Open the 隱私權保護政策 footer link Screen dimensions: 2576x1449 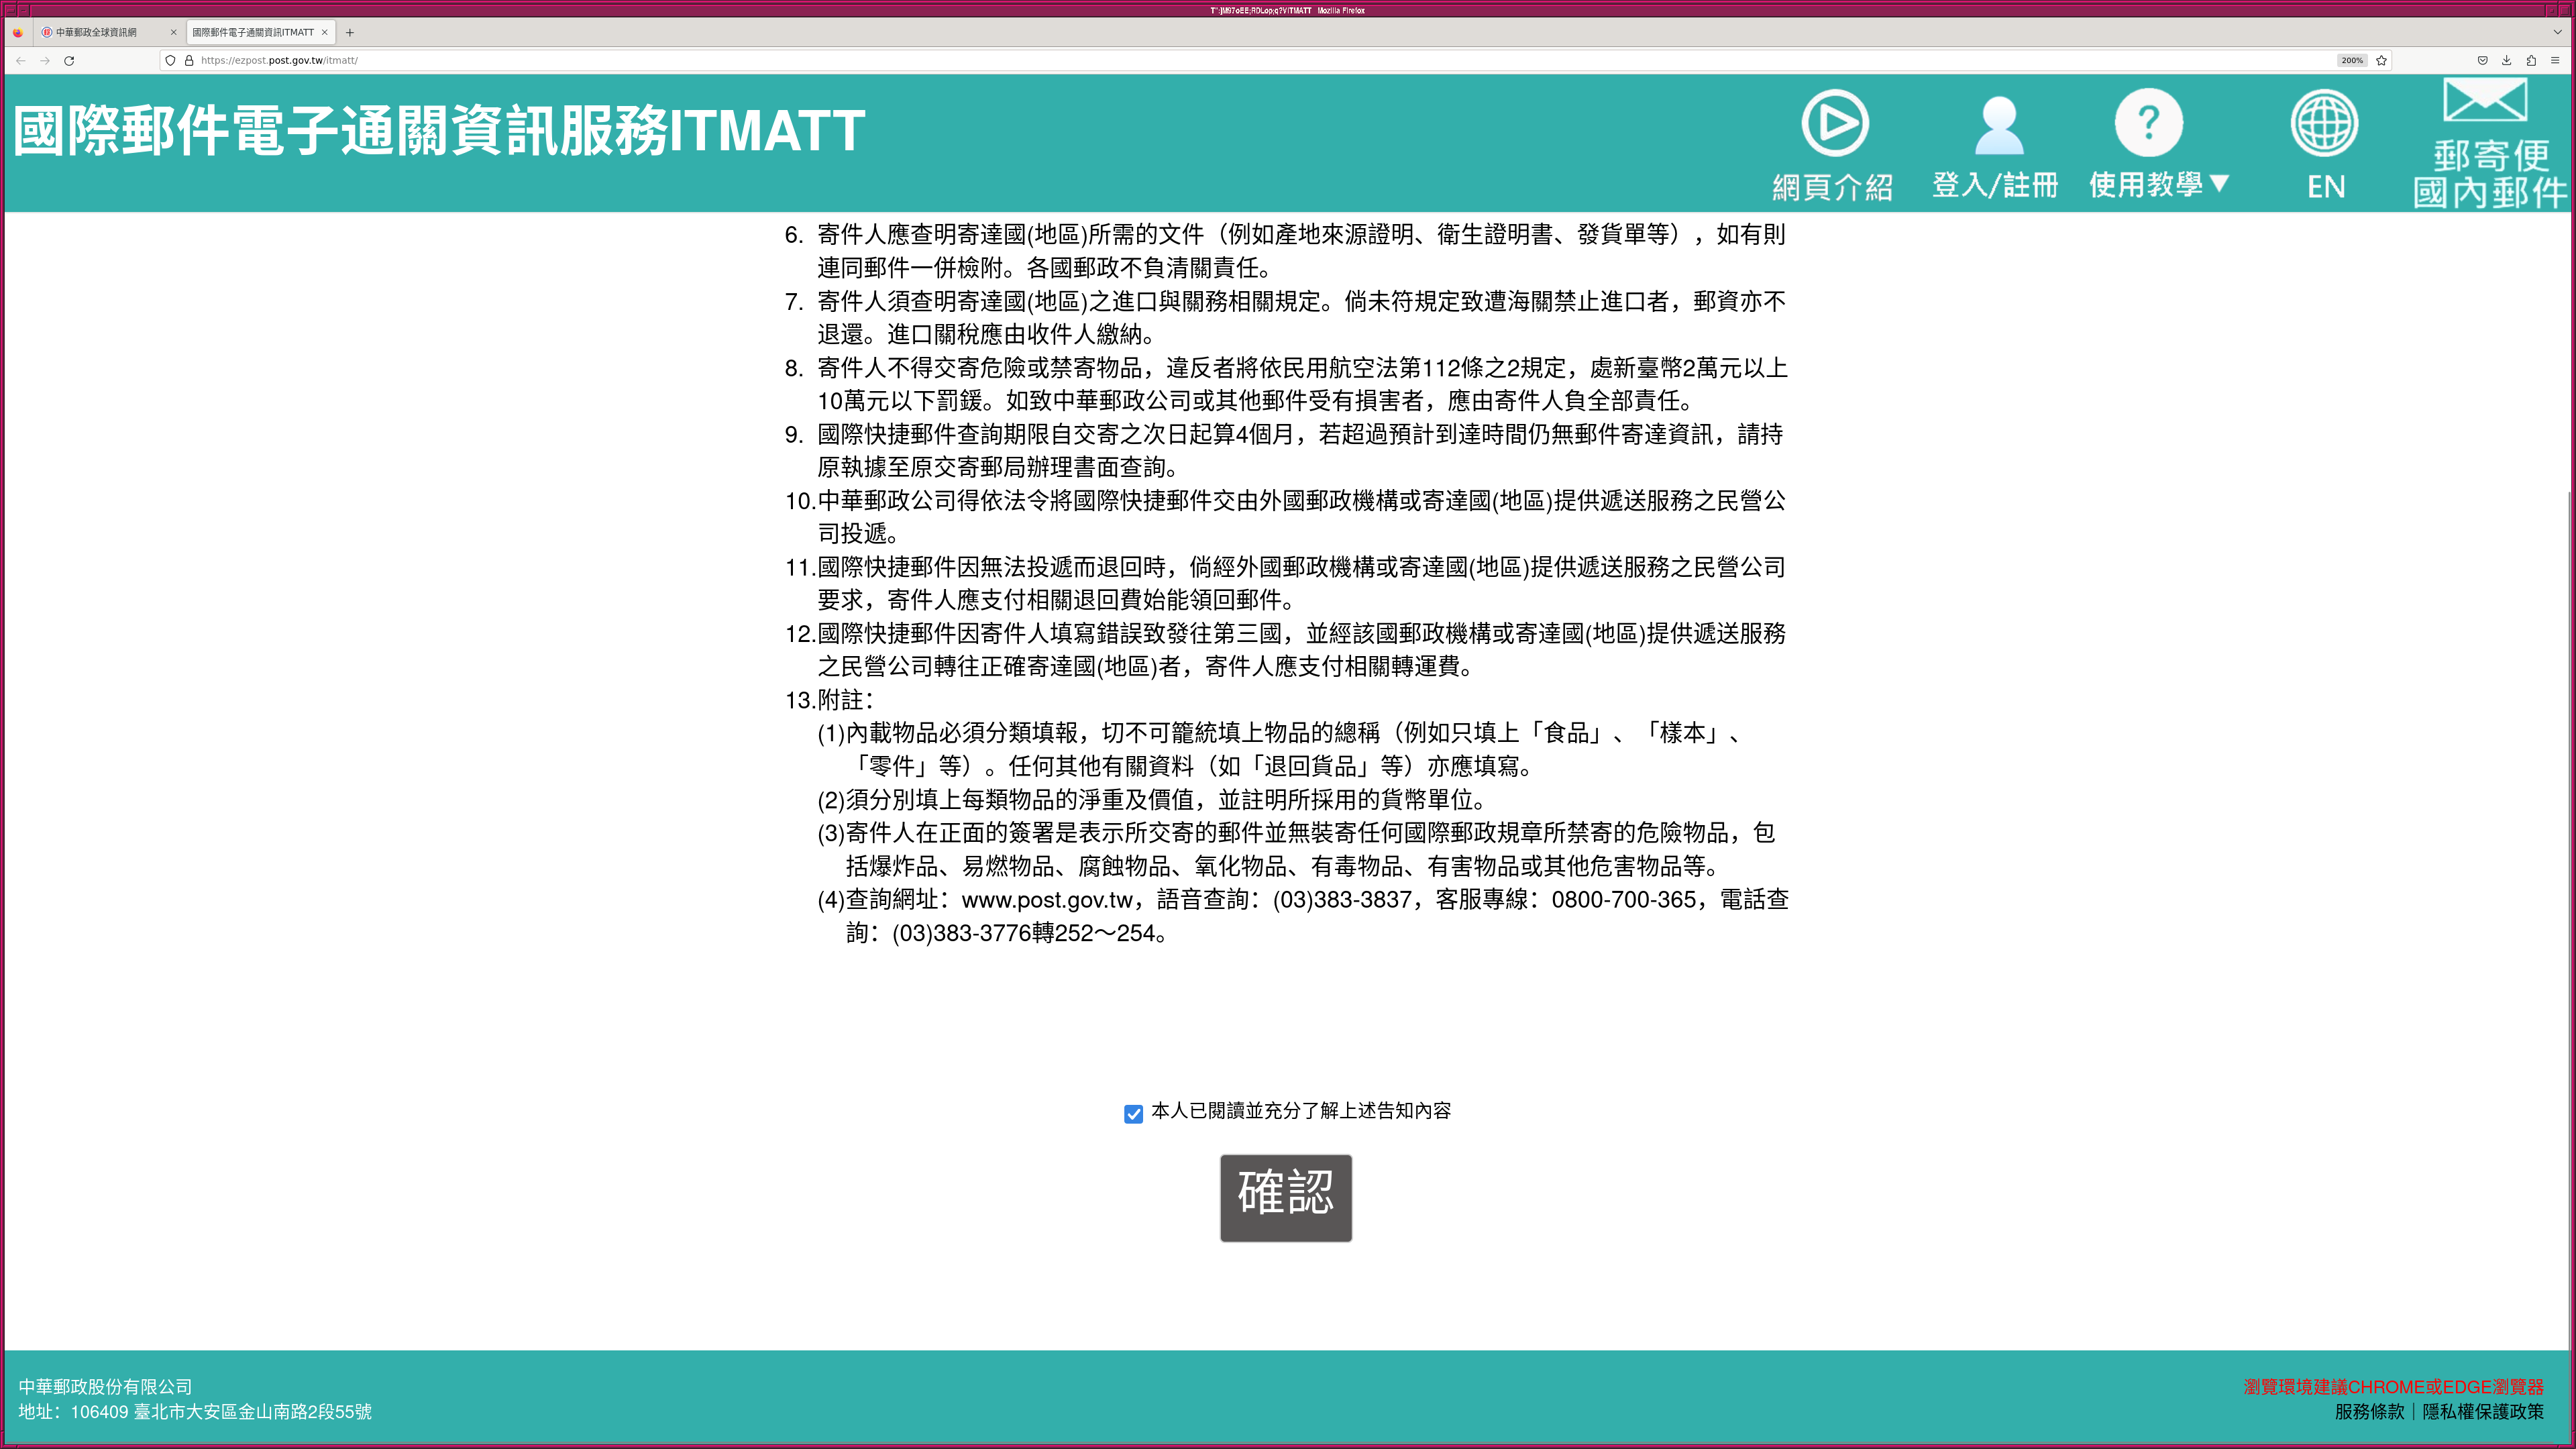tap(2482, 1411)
